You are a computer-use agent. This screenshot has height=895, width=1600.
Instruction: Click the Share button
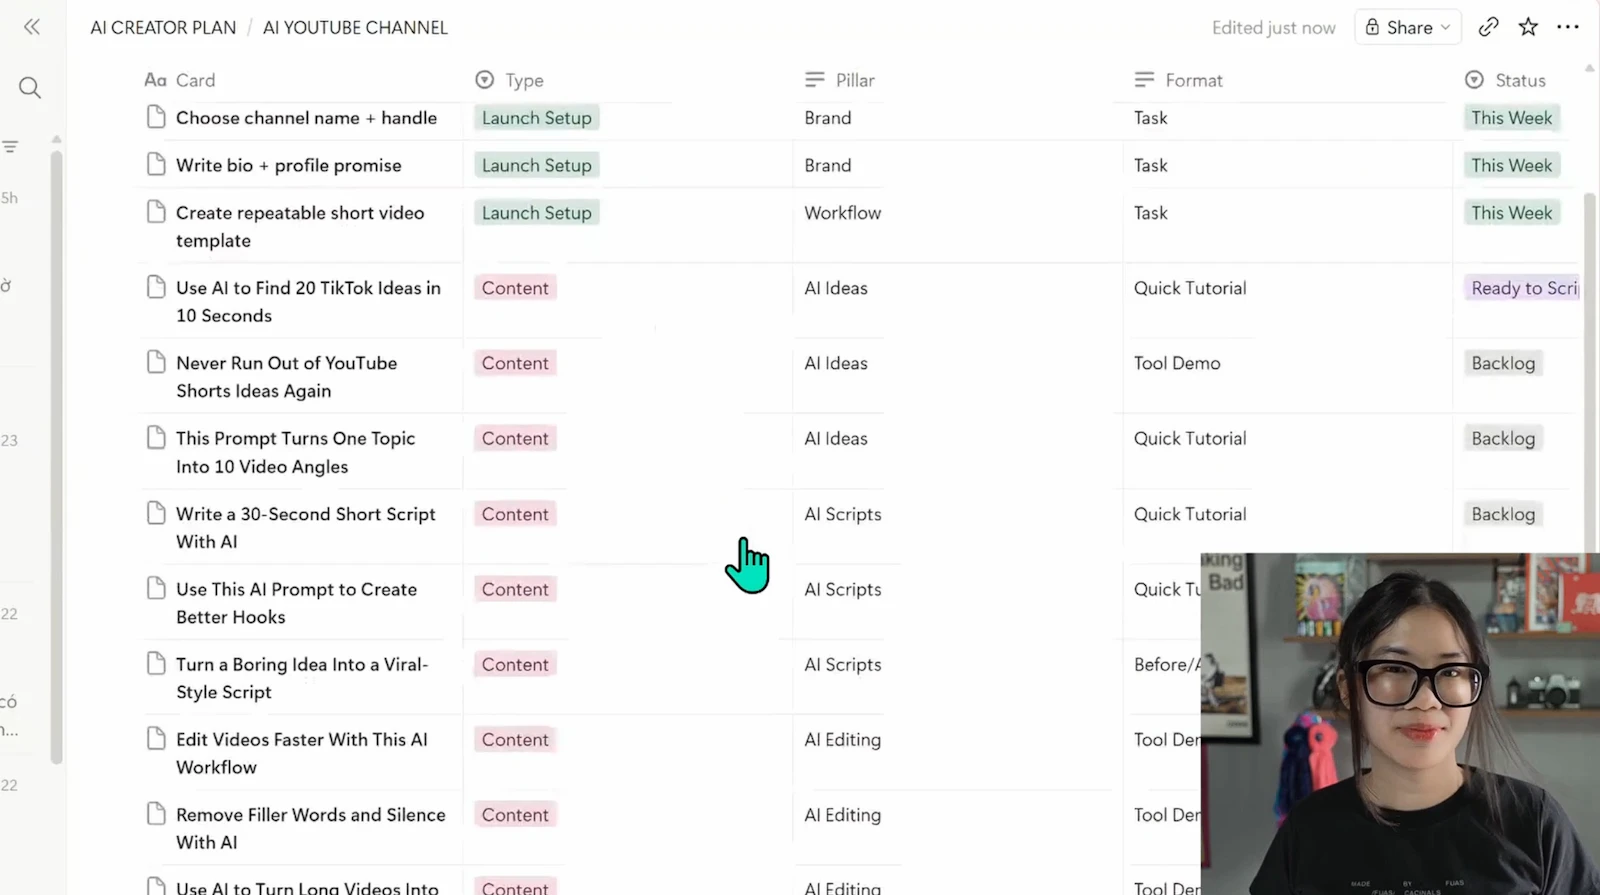click(1407, 27)
